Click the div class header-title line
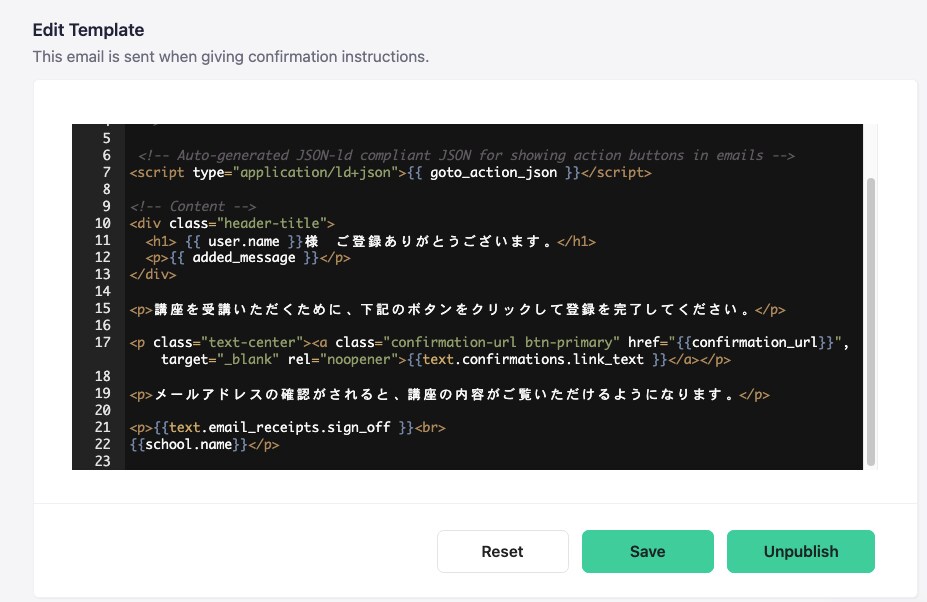927x602 pixels. tap(232, 224)
